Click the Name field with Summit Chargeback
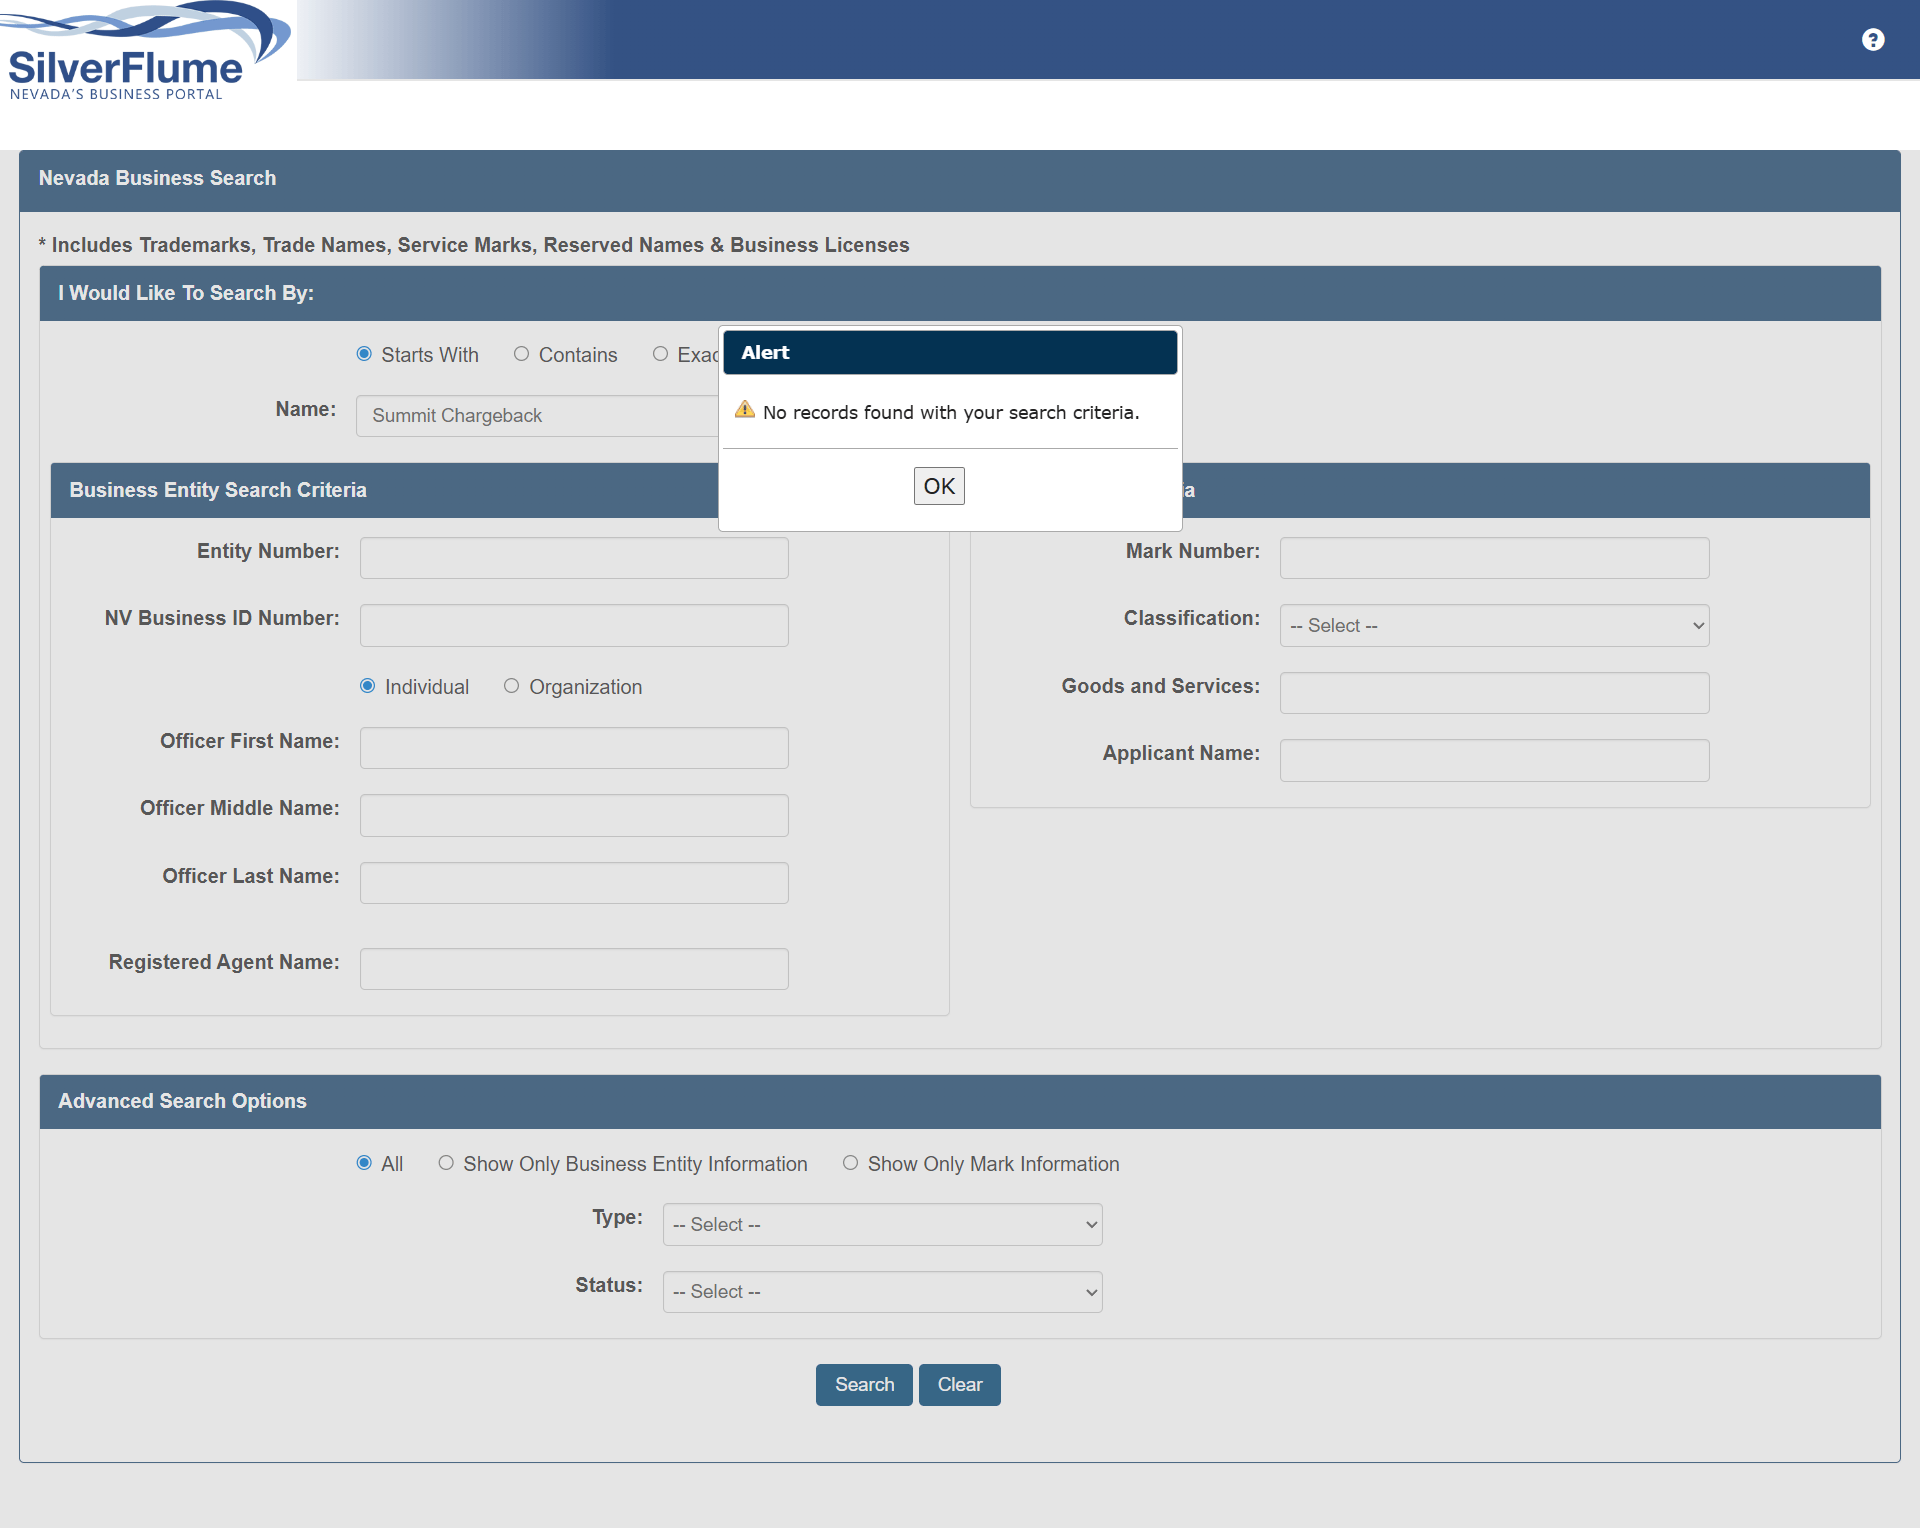This screenshot has width=1920, height=1528. tap(537, 416)
